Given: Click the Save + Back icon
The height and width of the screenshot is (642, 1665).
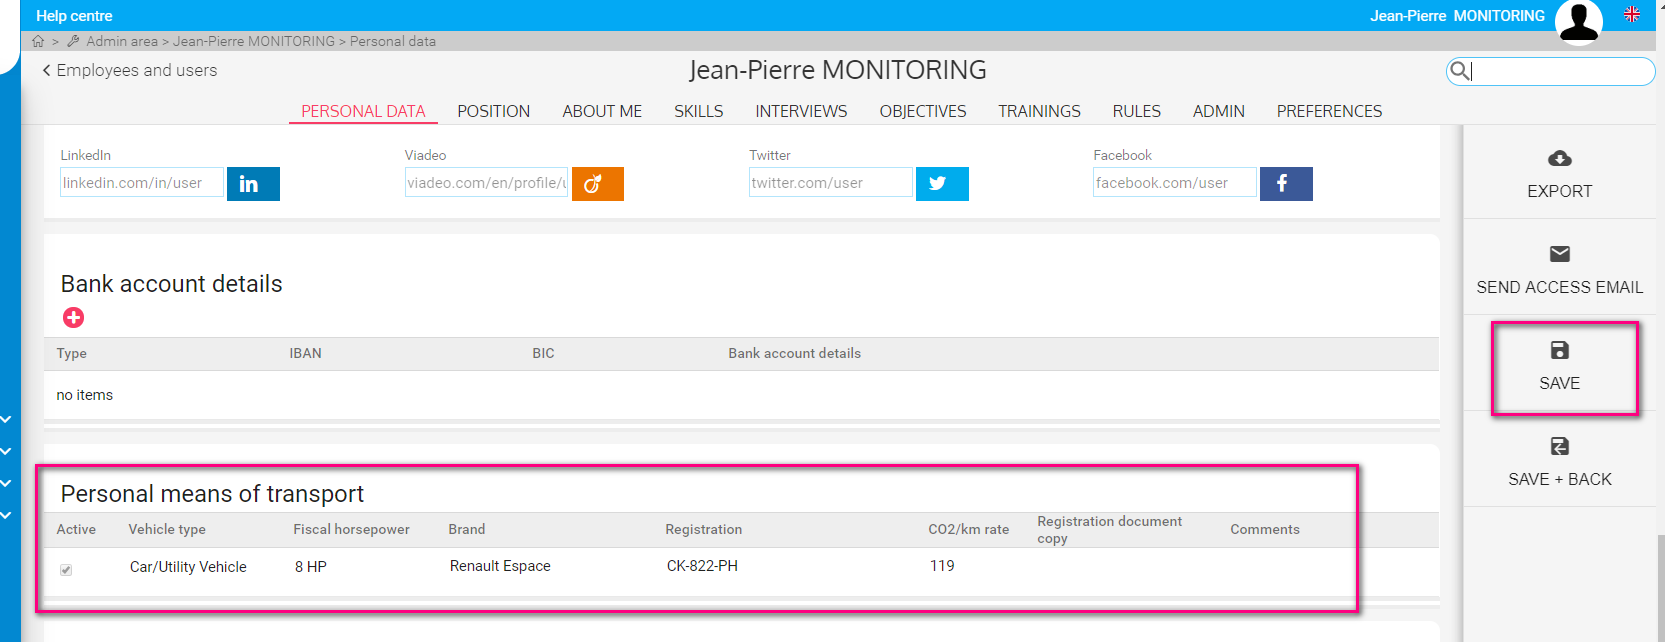Looking at the screenshot, I should click(1560, 446).
